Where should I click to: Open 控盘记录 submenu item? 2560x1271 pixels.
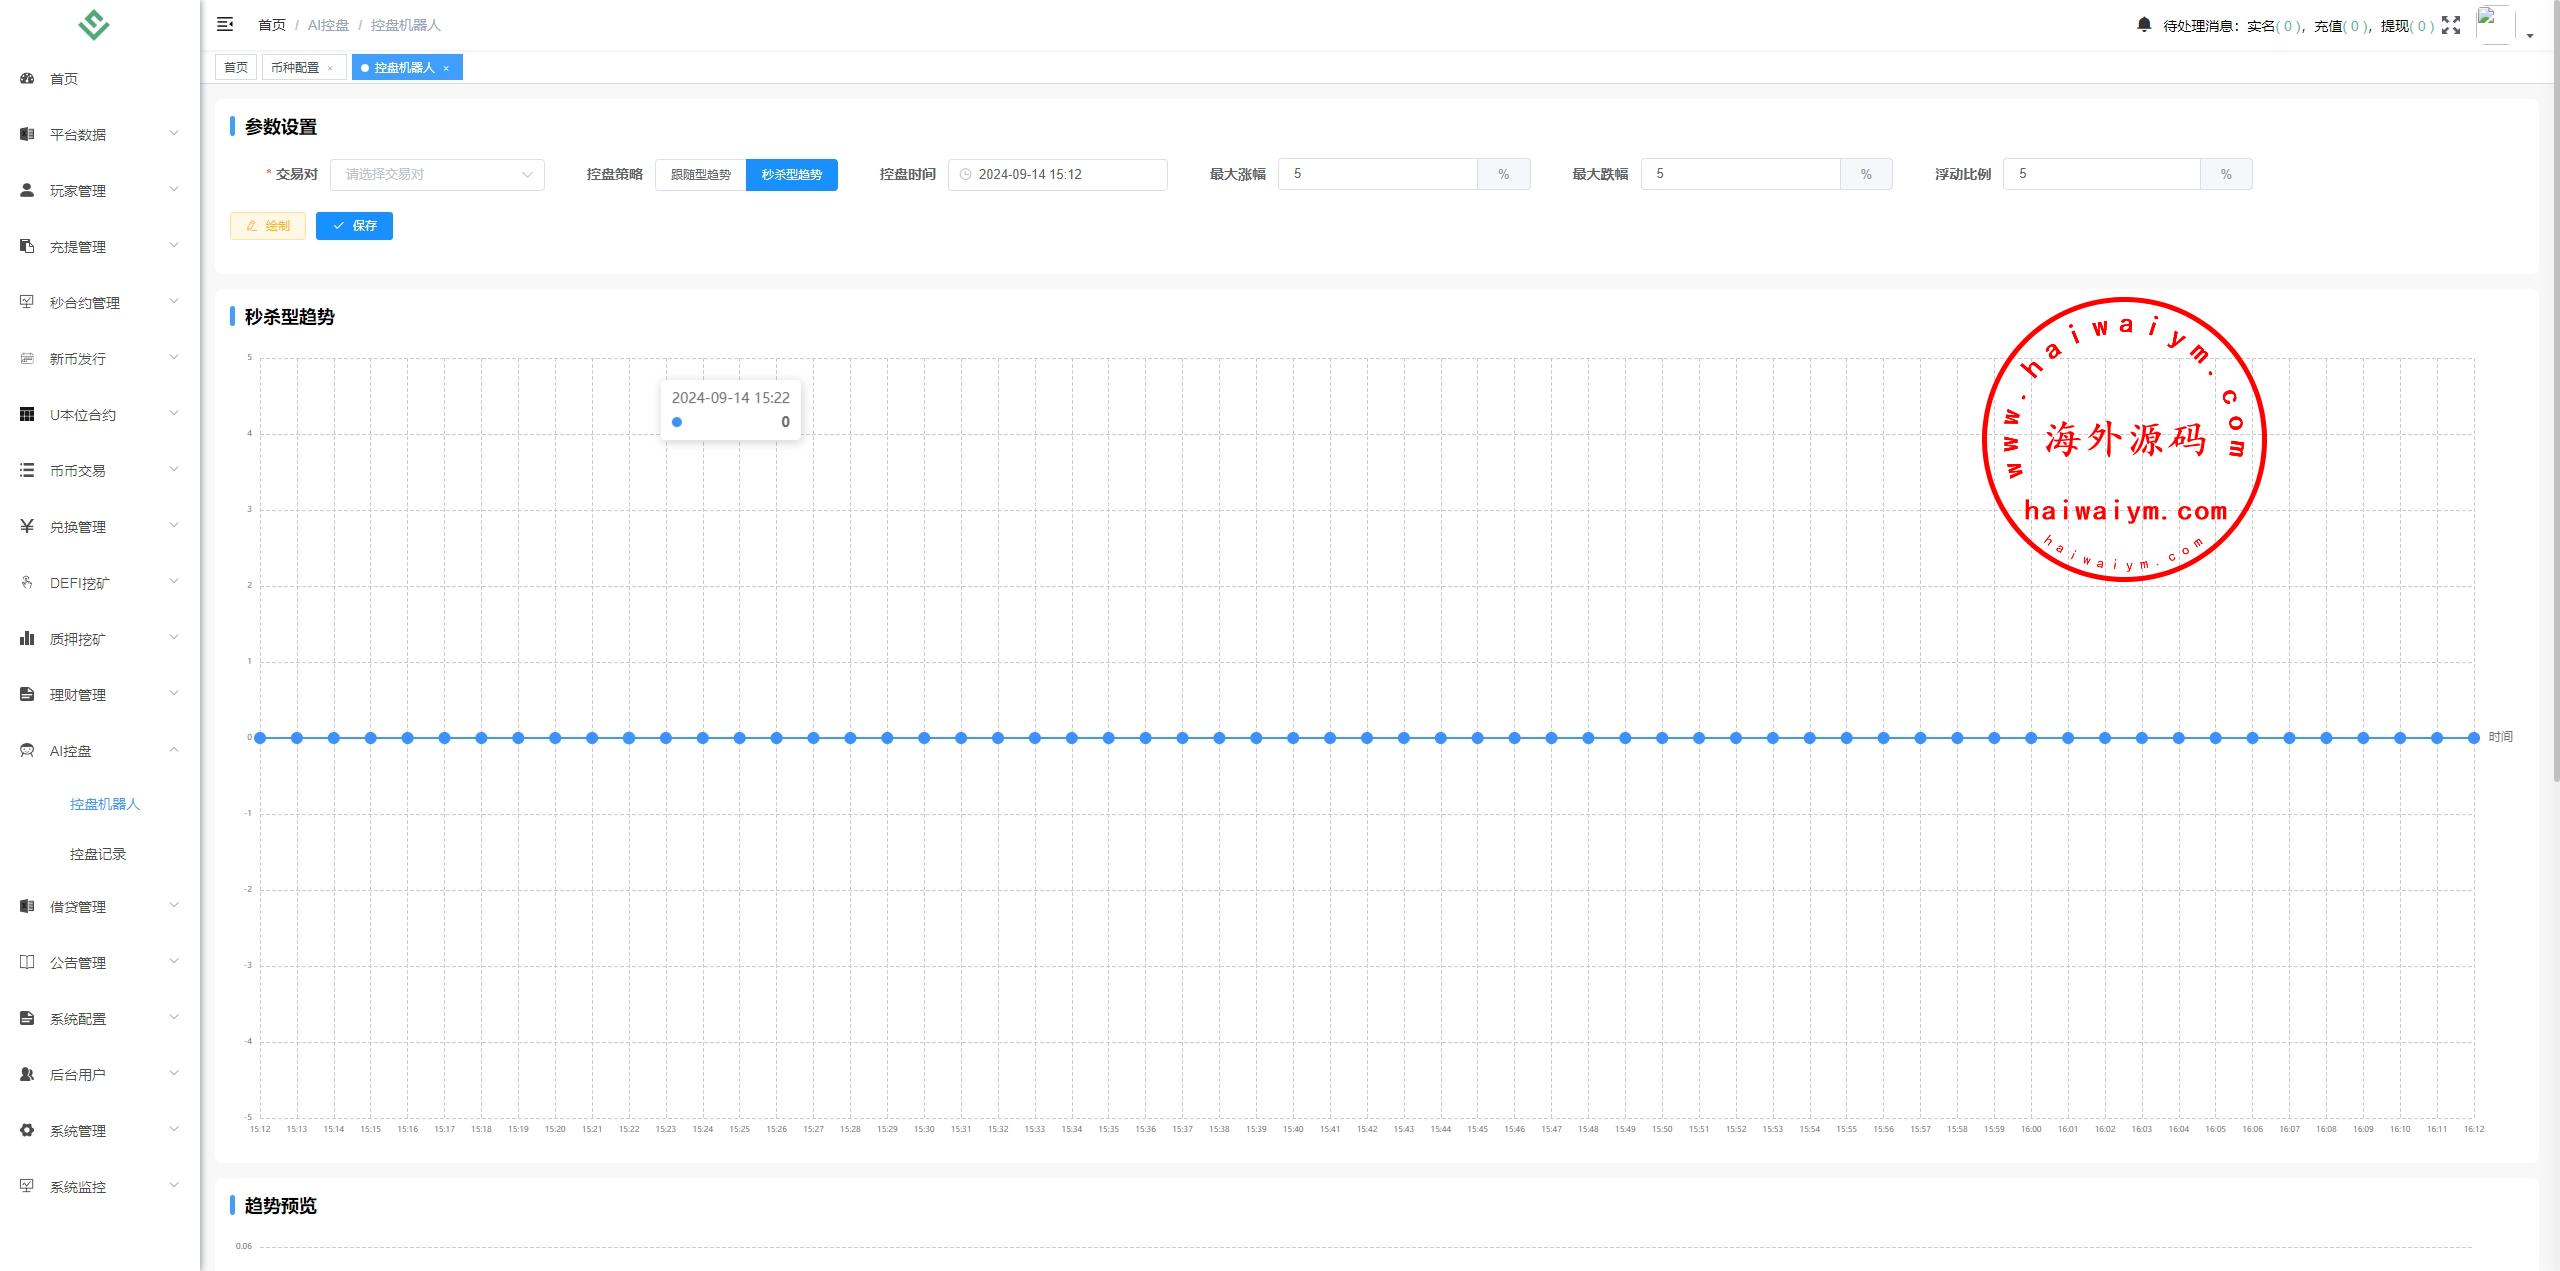pos(98,854)
